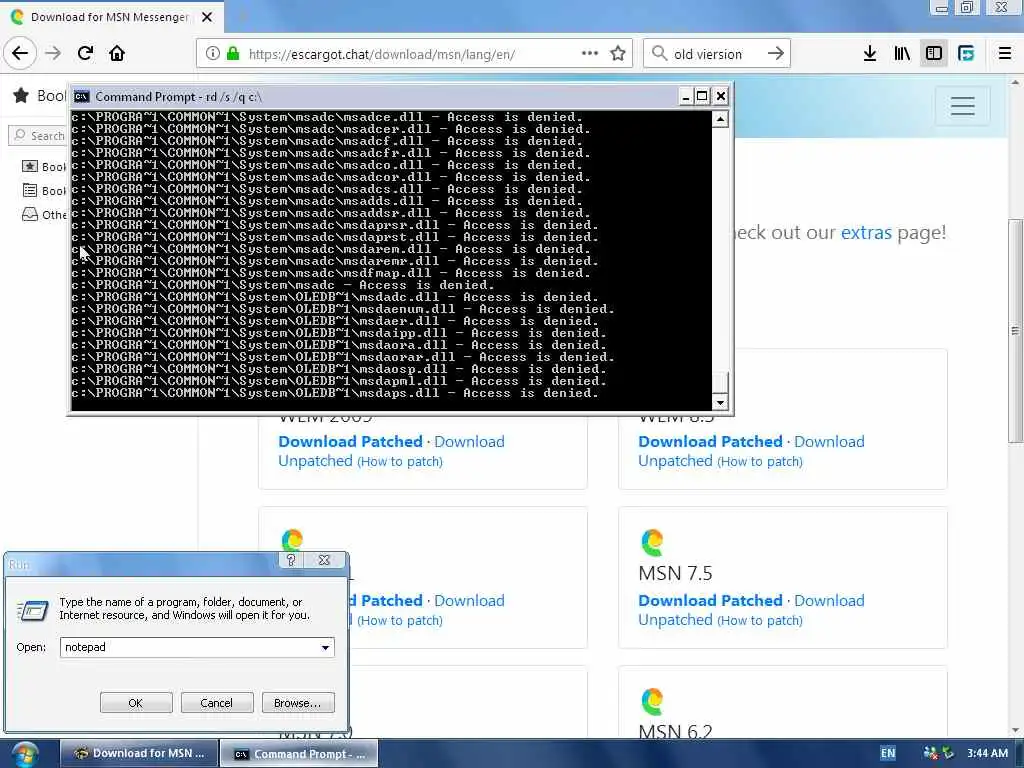The image size is (1024, 768).
Task: Click the browser forward arrow
Action: pyautogui.click(x=53, y=54)
